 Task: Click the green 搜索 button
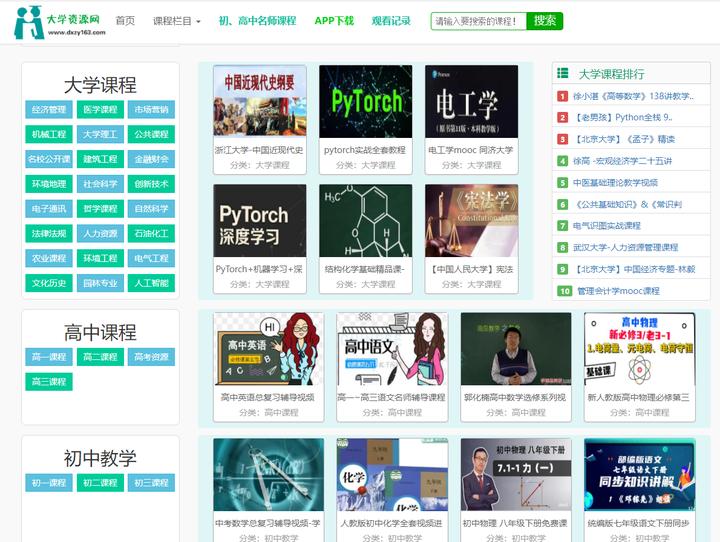(545, 21)
